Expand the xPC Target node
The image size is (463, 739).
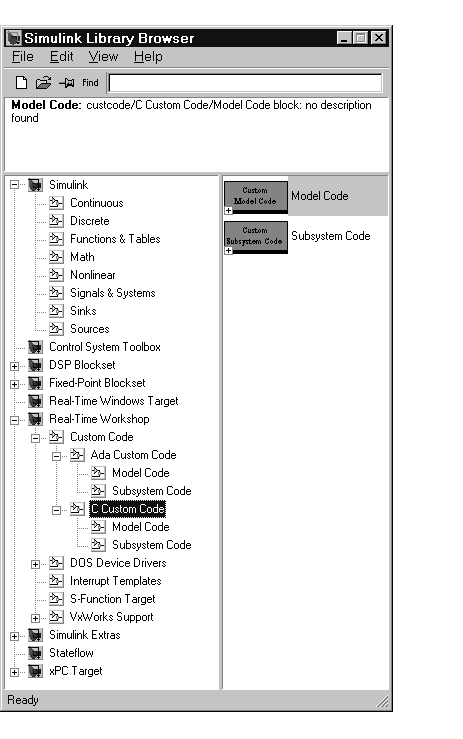[15, 672]
